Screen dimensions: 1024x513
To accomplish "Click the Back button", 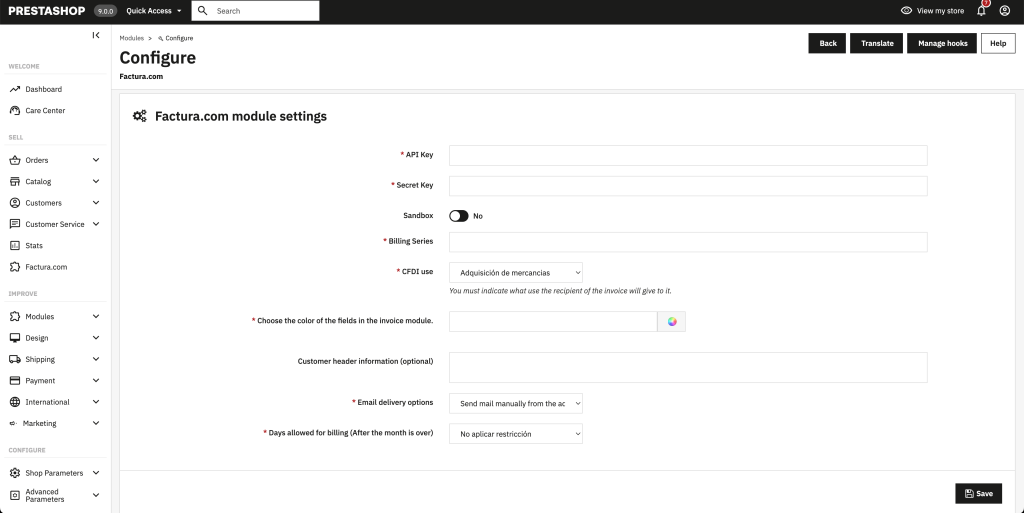I will click(x=827, y=43).
